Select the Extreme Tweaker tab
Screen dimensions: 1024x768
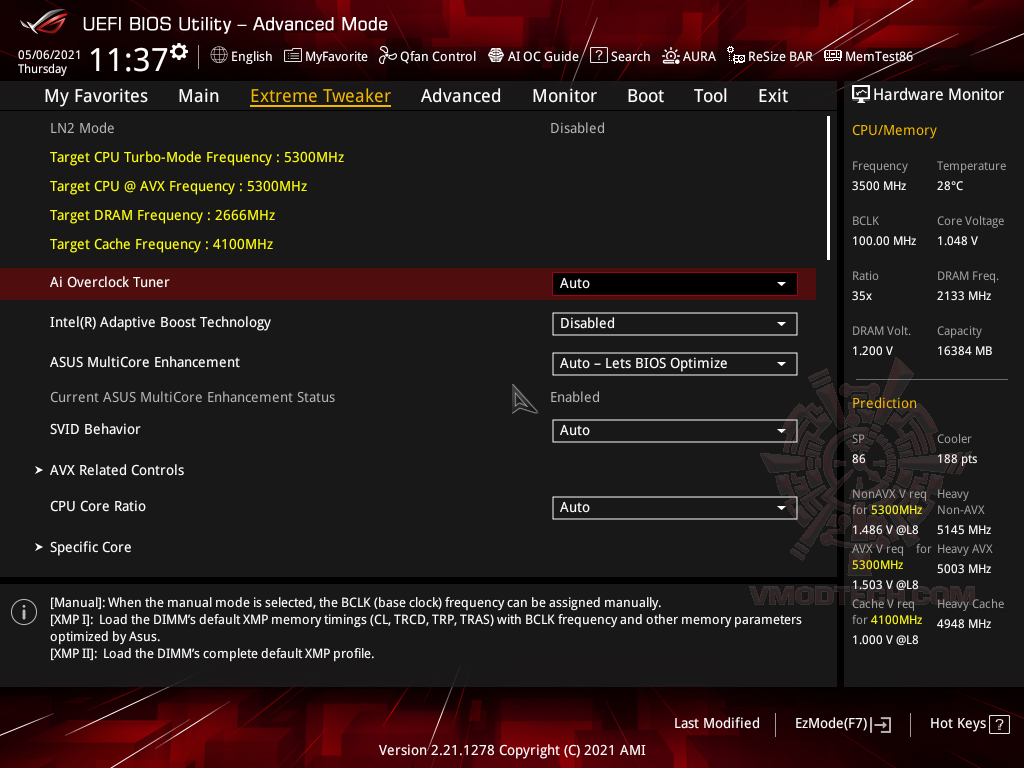pos(321,95)
